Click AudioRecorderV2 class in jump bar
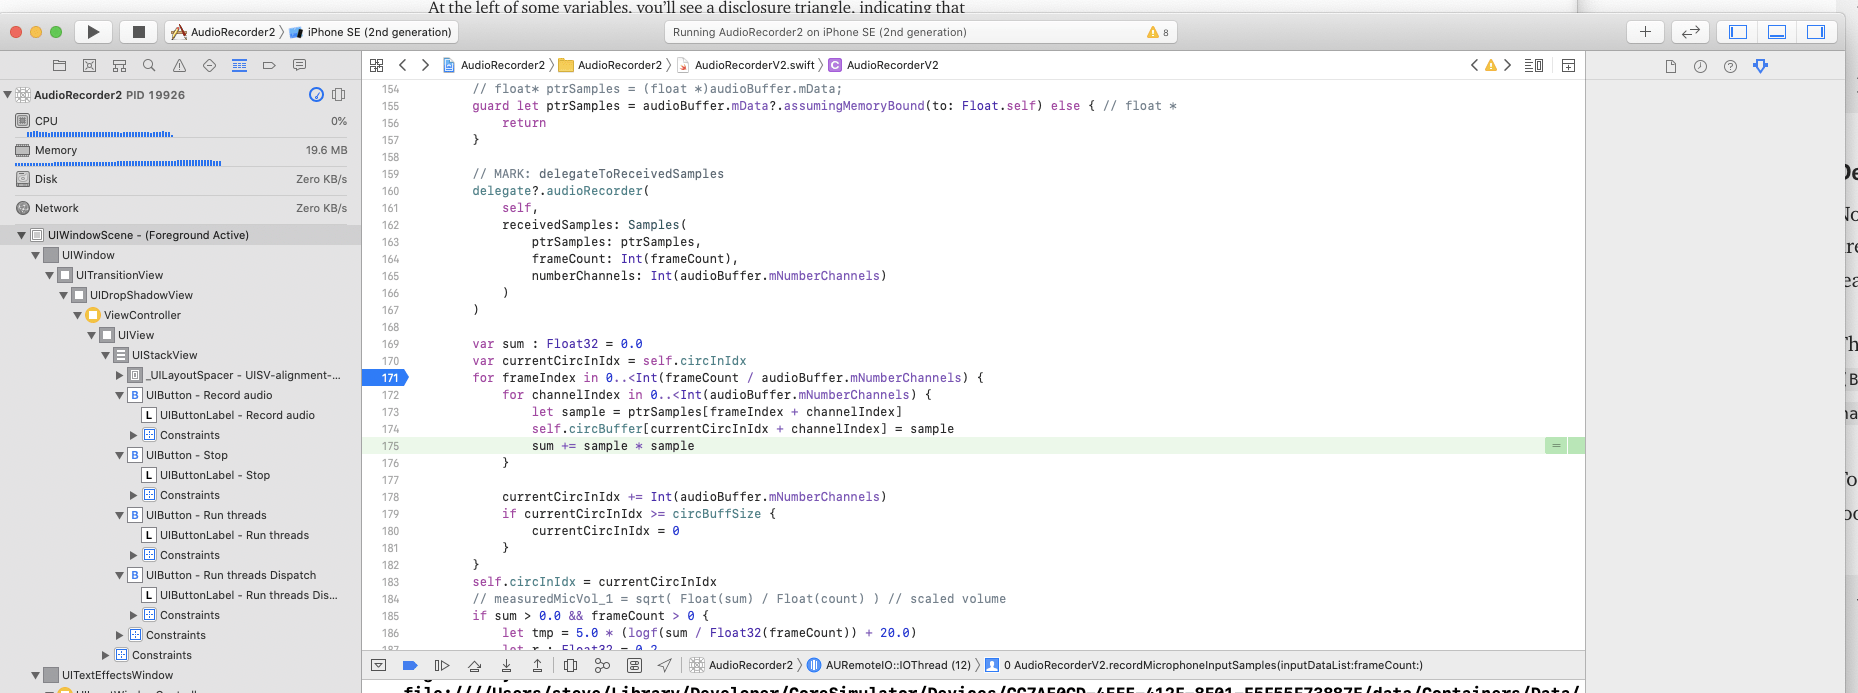This screenshot has height=693, width=1858. (884, 65)
